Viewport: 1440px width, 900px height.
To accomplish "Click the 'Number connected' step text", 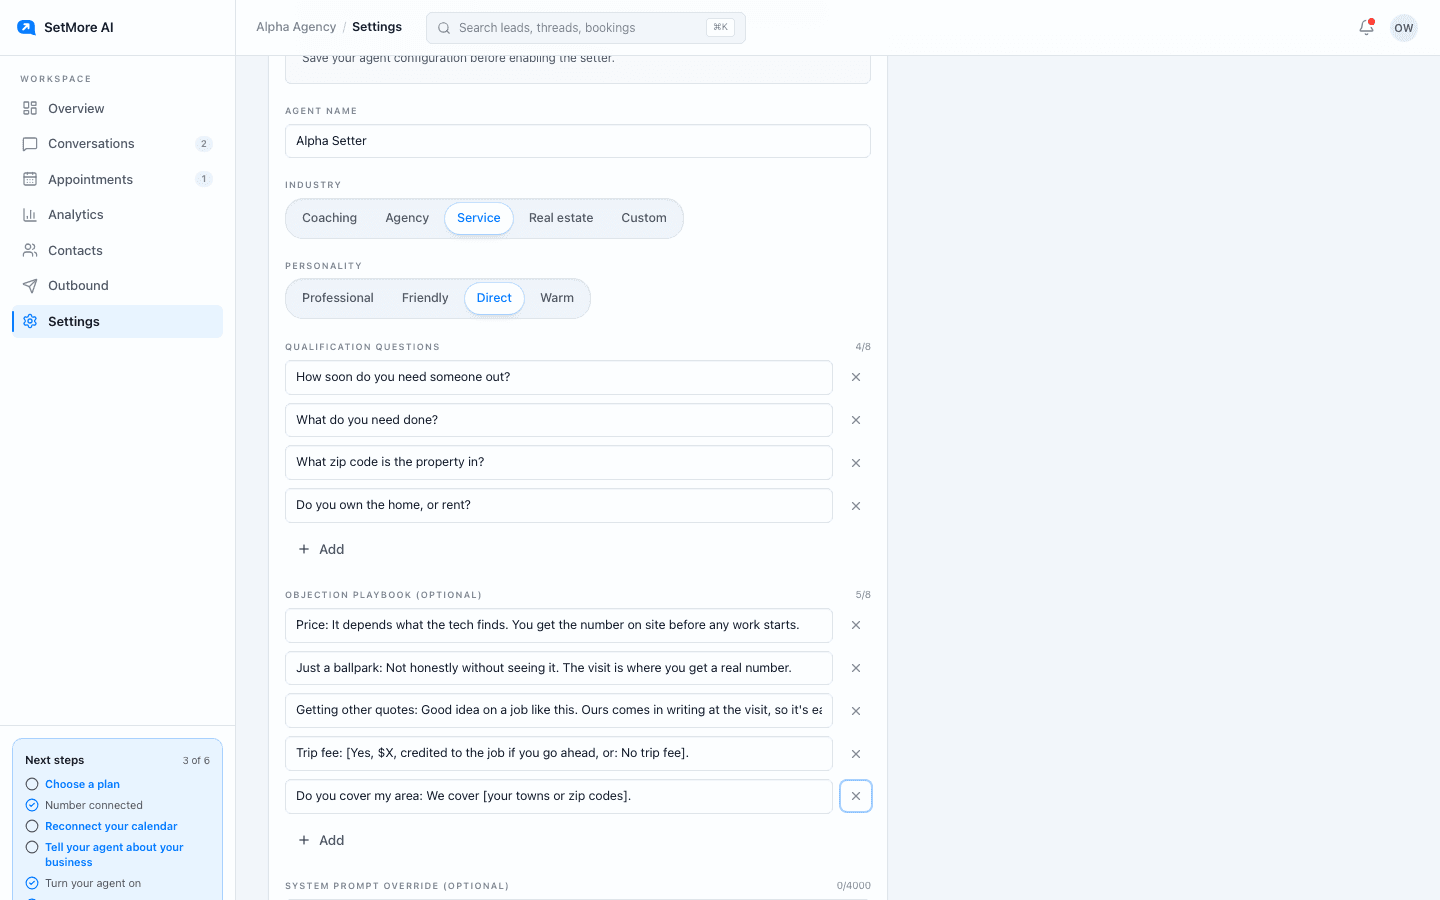I will (x=94, y=805).
